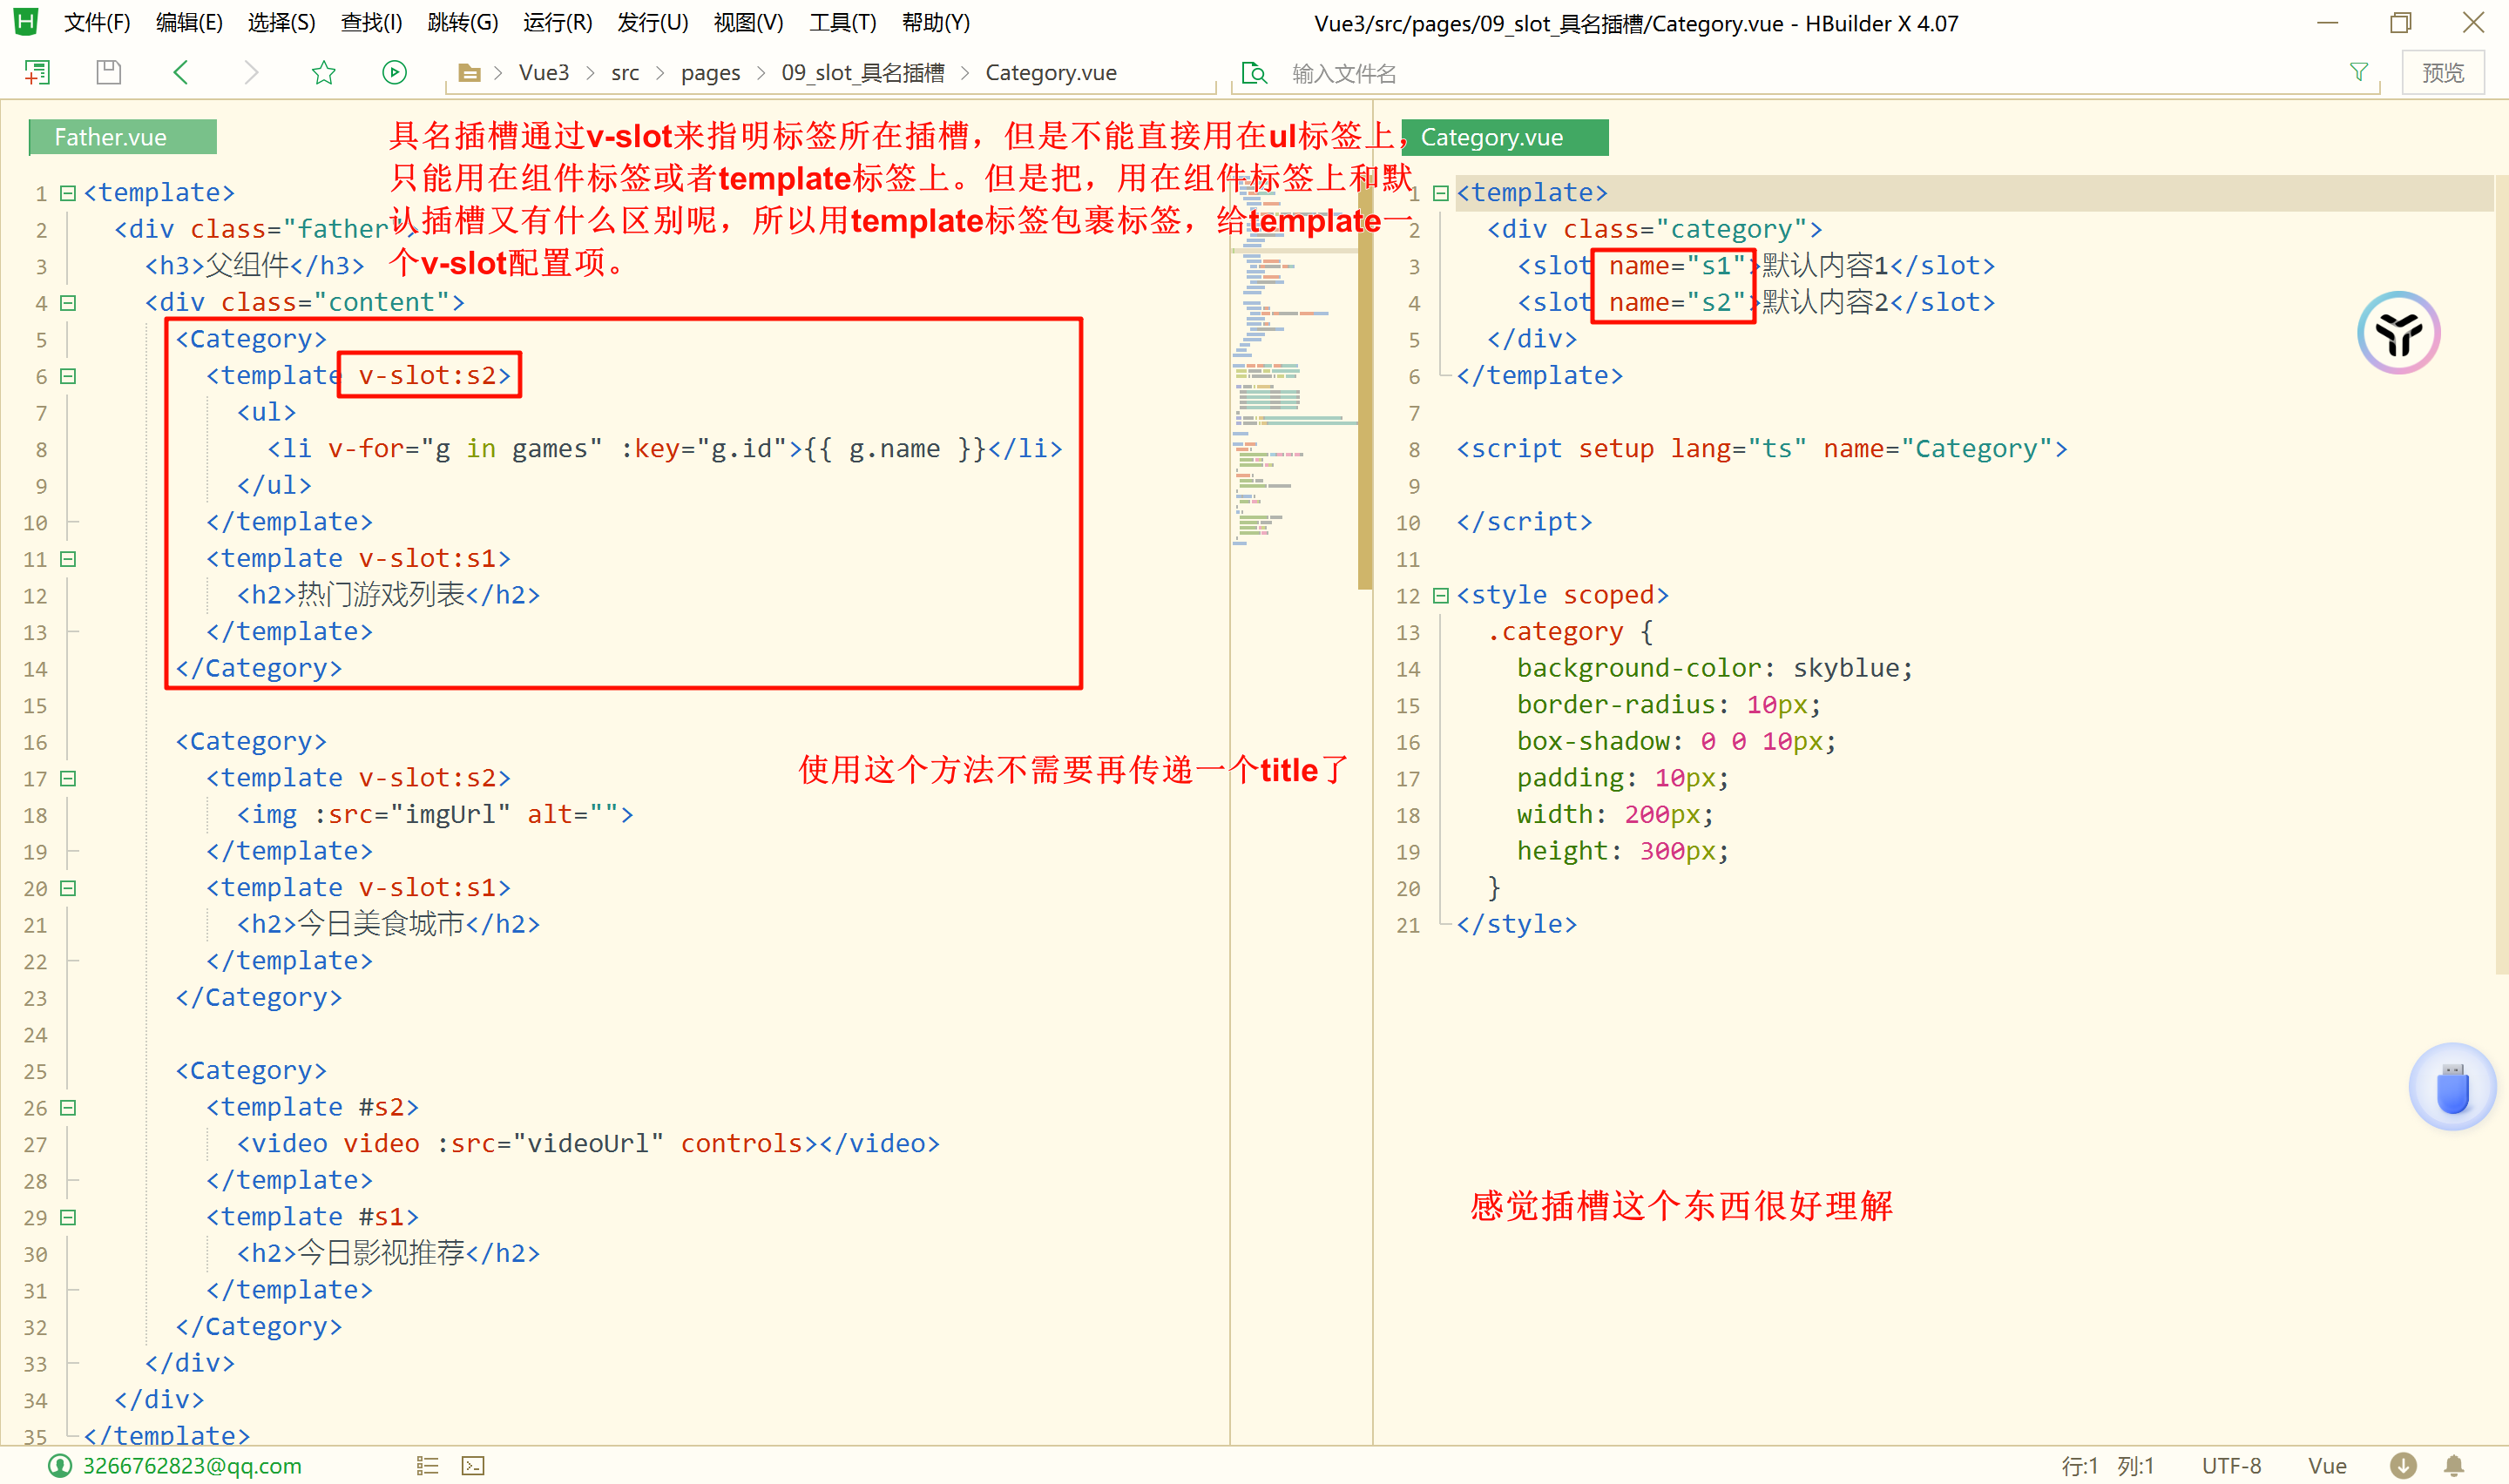The height and width of the screenshot is (1484, 2509).
Task: Go back using the left arrow icon
Action: [x=181, y=72]
